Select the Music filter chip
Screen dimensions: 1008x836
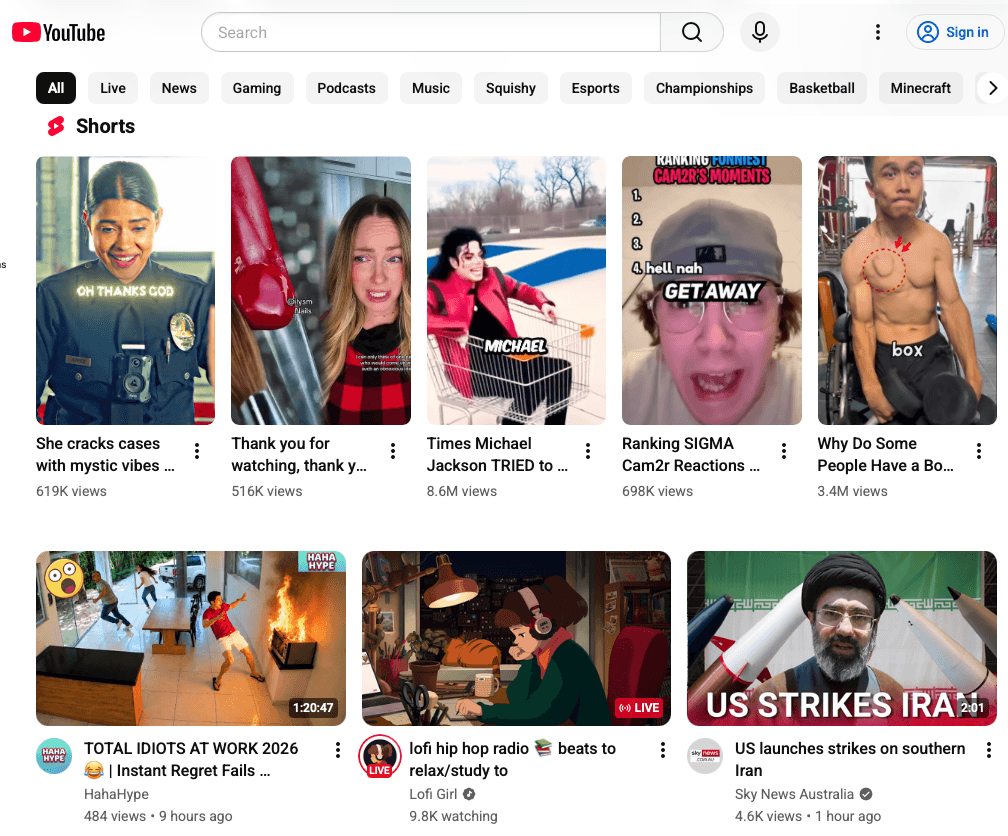point(431,88)
